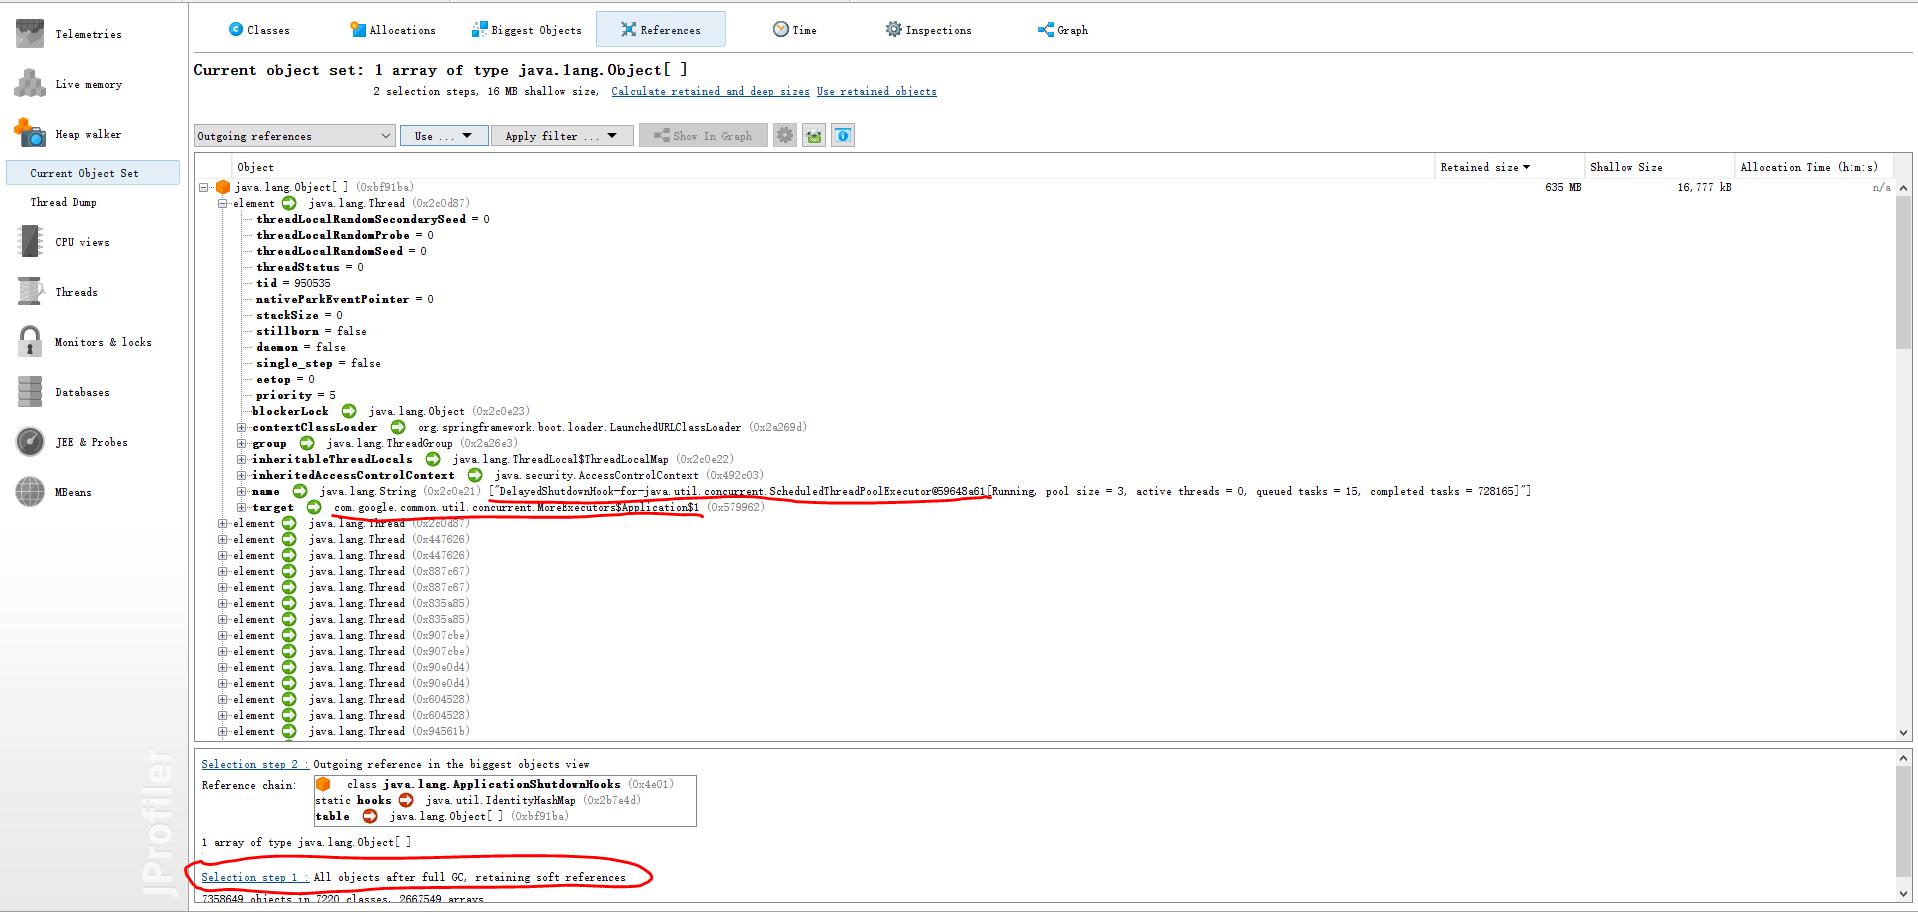This screenshot has height=912, width=1918.
Task: Click the export view icon in toolbar
Action: tap(814, 136)
